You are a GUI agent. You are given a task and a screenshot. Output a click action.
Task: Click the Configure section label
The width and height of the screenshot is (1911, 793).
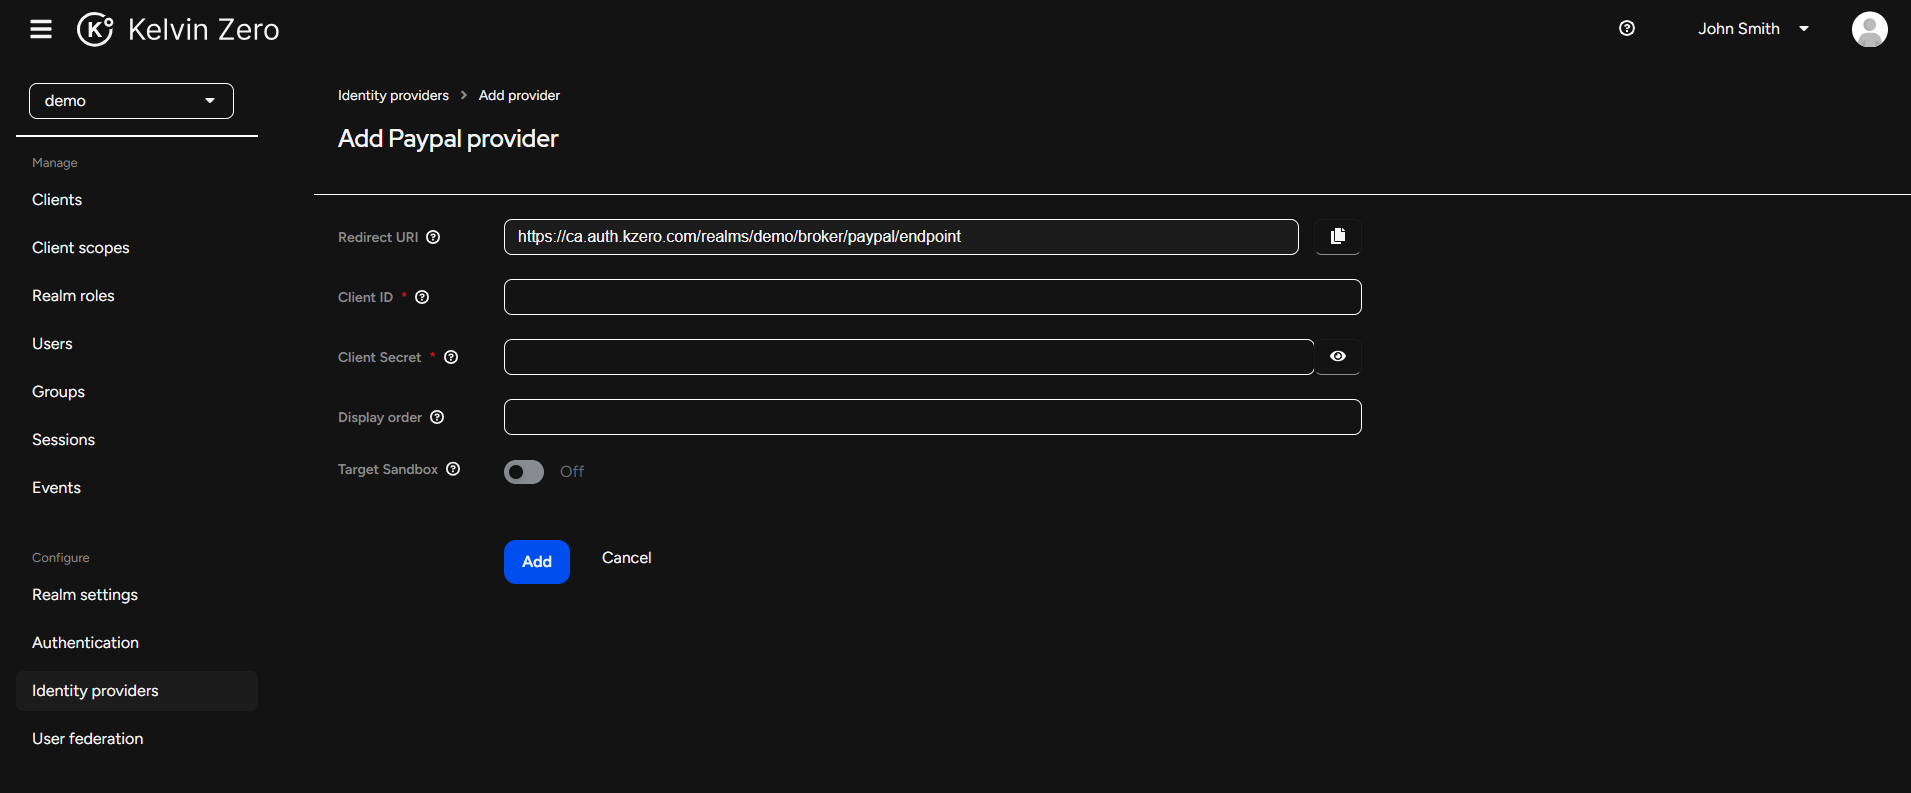[x=61, y=558]
